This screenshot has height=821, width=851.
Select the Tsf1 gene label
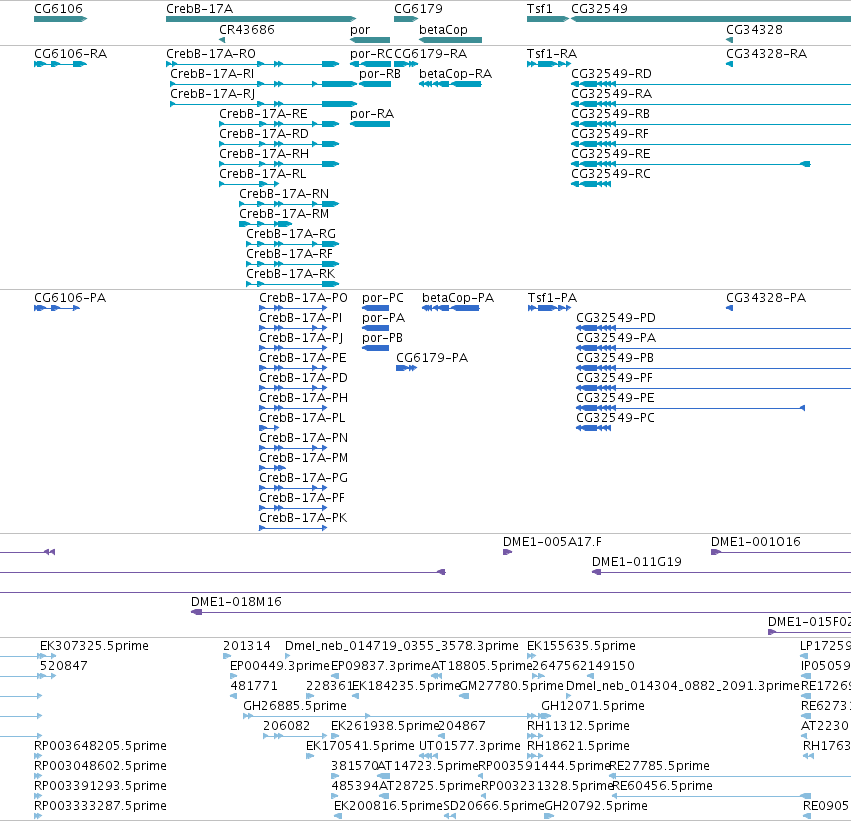click(539, 9)
